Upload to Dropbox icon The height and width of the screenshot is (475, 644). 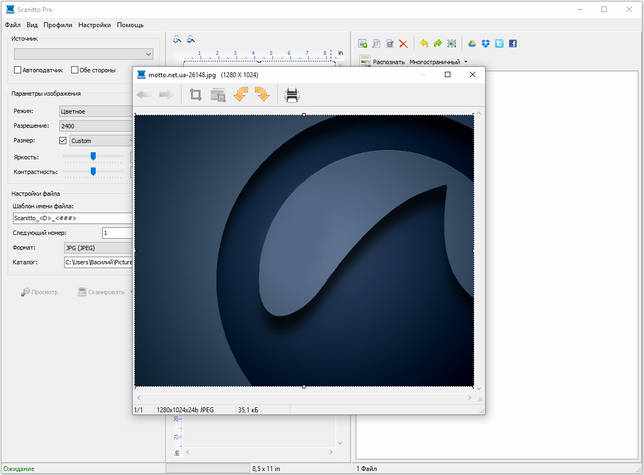pos(485,43)
